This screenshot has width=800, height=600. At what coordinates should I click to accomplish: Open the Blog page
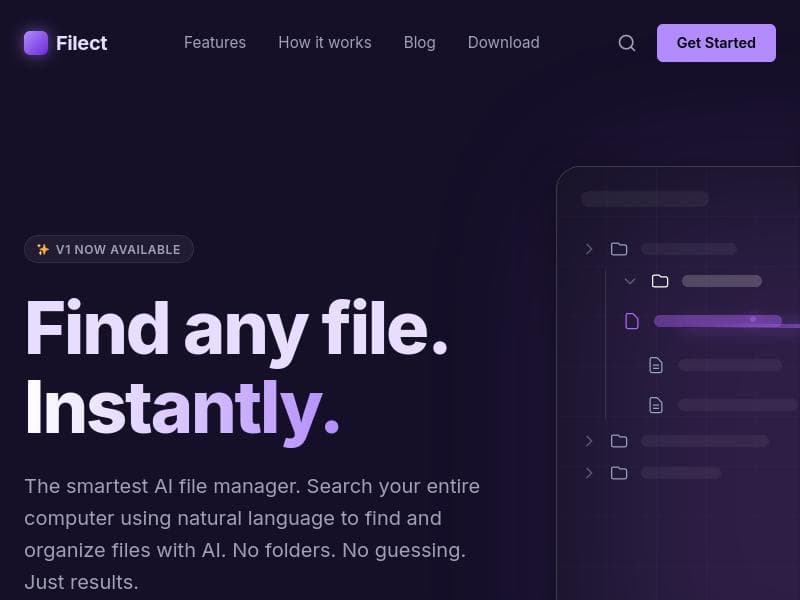[419, 42]
